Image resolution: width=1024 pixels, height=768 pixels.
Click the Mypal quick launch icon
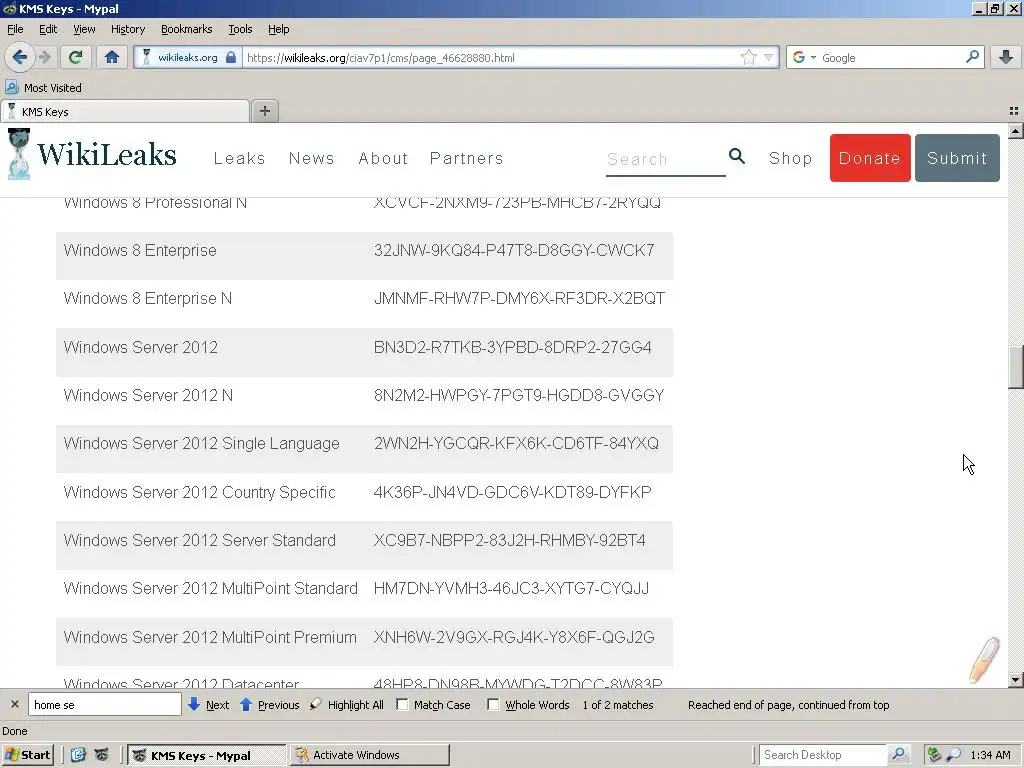101,755
